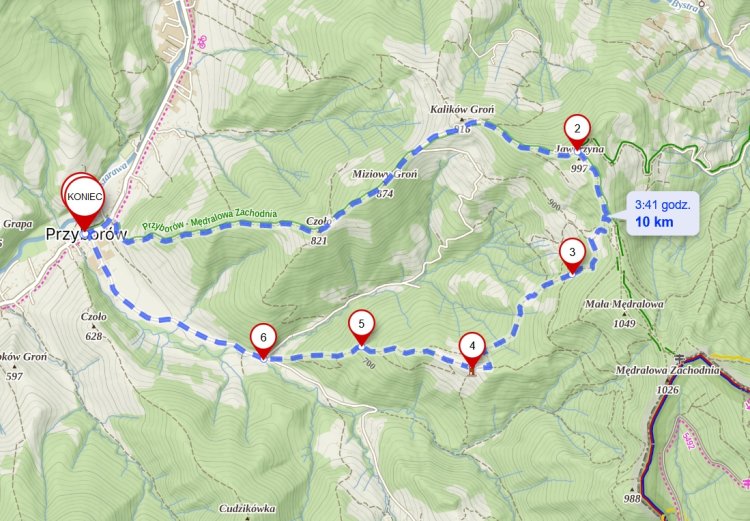Click the Cudzikówka peak label
Viewport: 750px width, 521px height.
tap(247, 509)
